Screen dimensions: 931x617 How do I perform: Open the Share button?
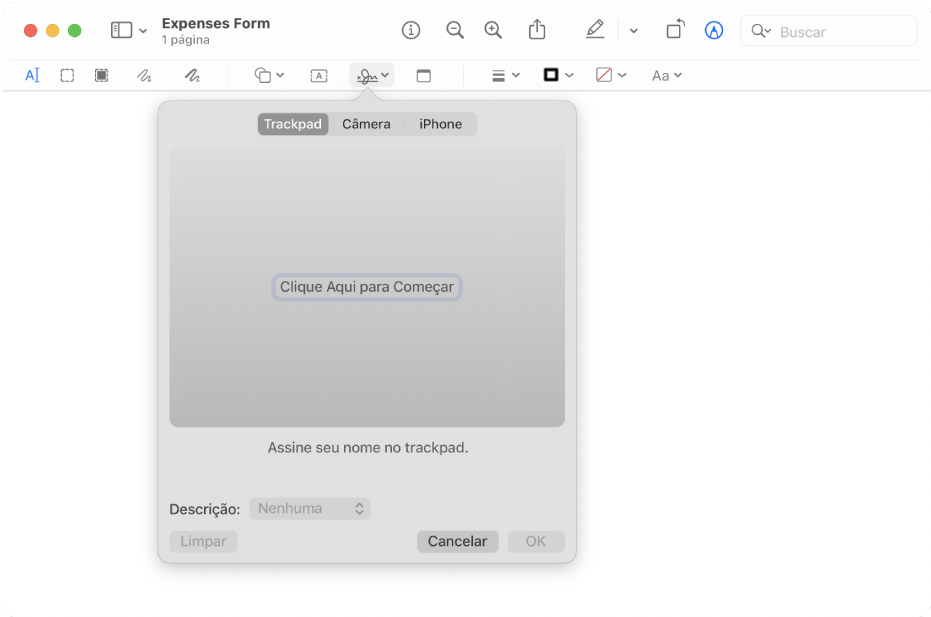(x=538, y=30)
